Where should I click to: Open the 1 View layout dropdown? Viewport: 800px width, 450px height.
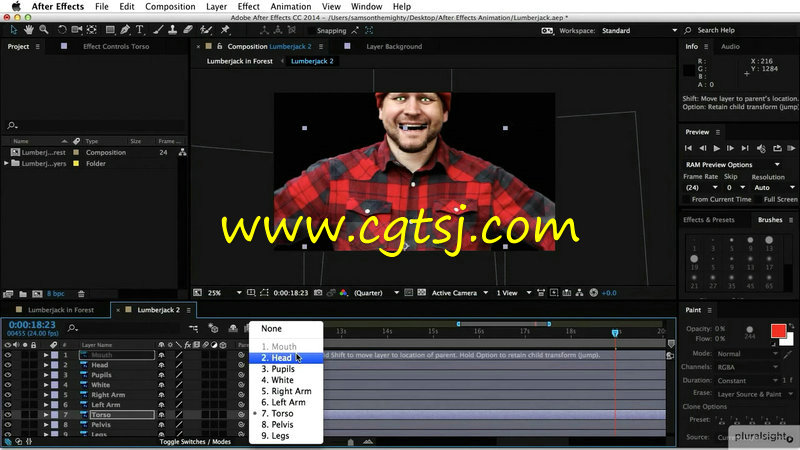coord(514,293)
